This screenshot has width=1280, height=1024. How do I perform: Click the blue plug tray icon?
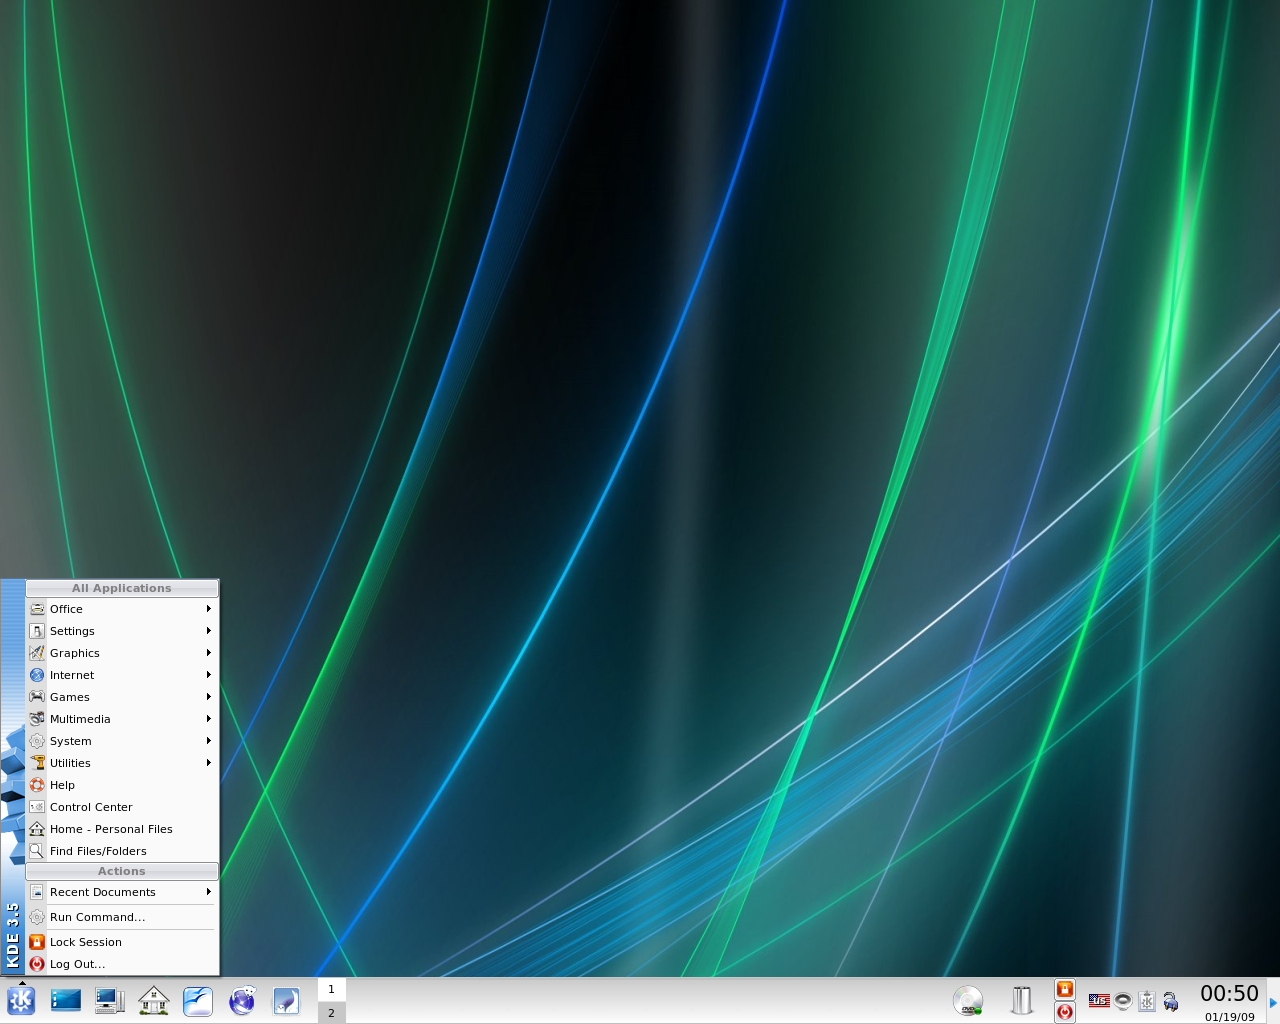[x=1171, y=1000]
